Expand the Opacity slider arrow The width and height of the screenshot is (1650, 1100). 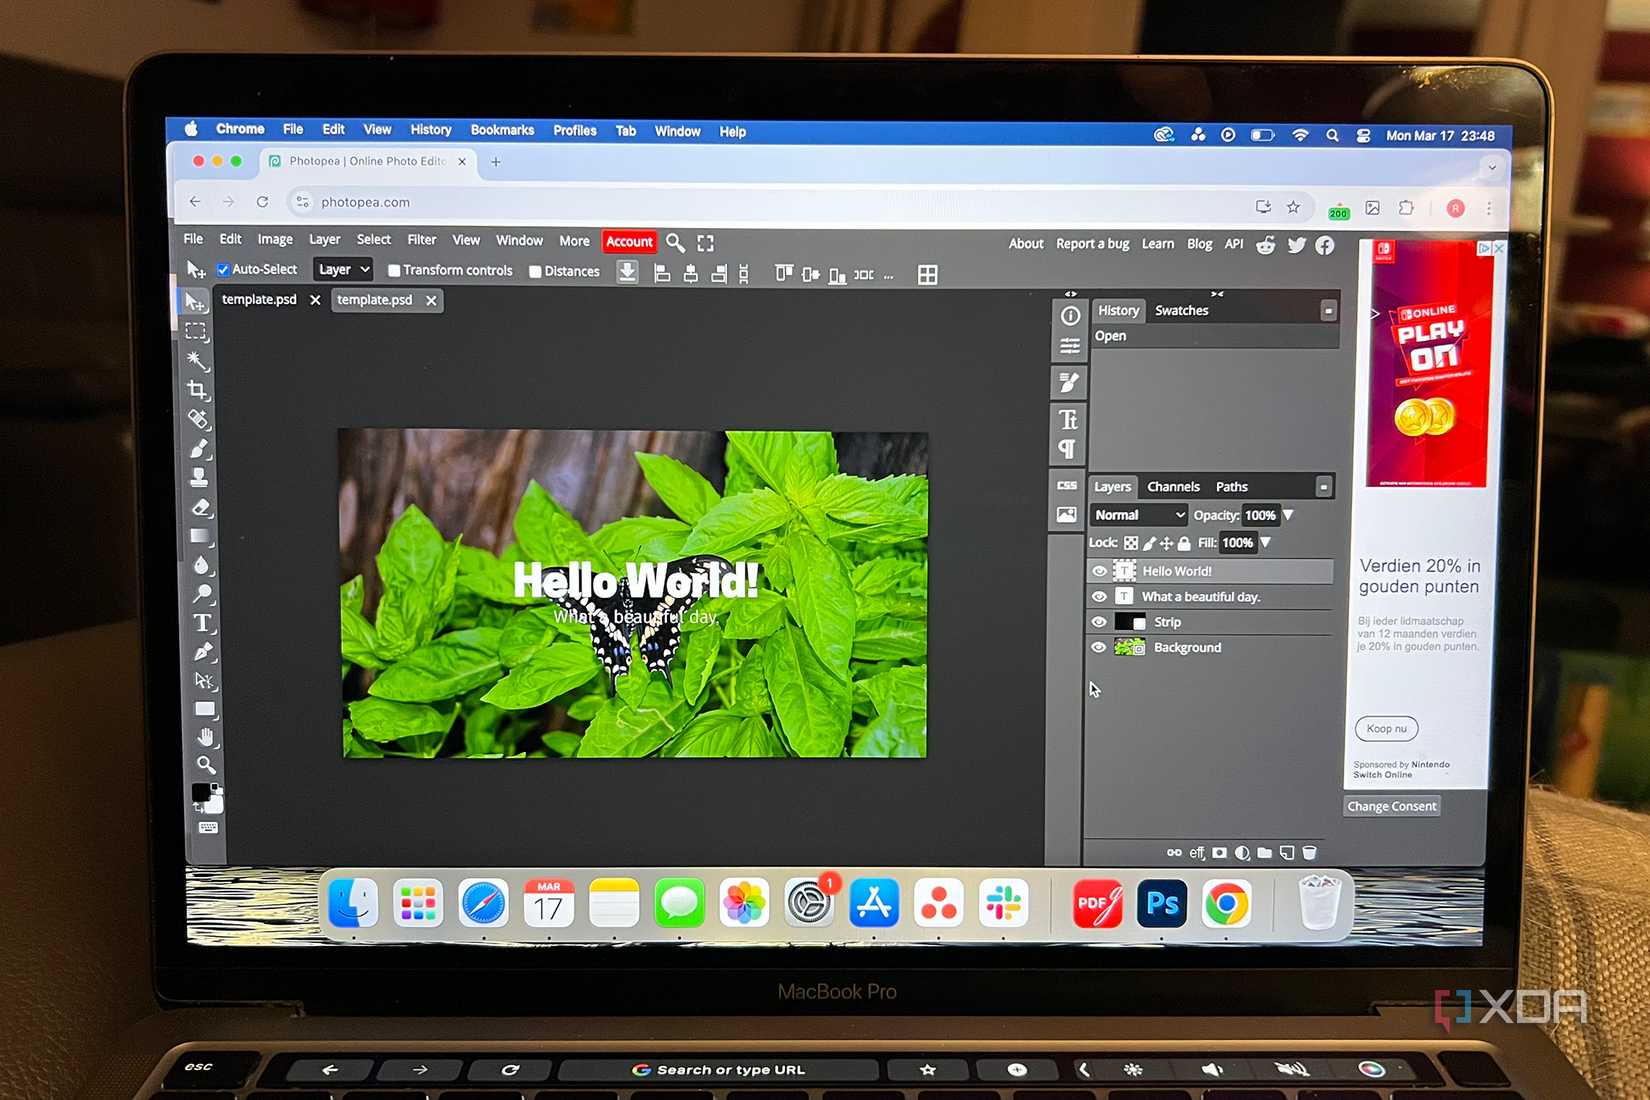point(1288,515)
